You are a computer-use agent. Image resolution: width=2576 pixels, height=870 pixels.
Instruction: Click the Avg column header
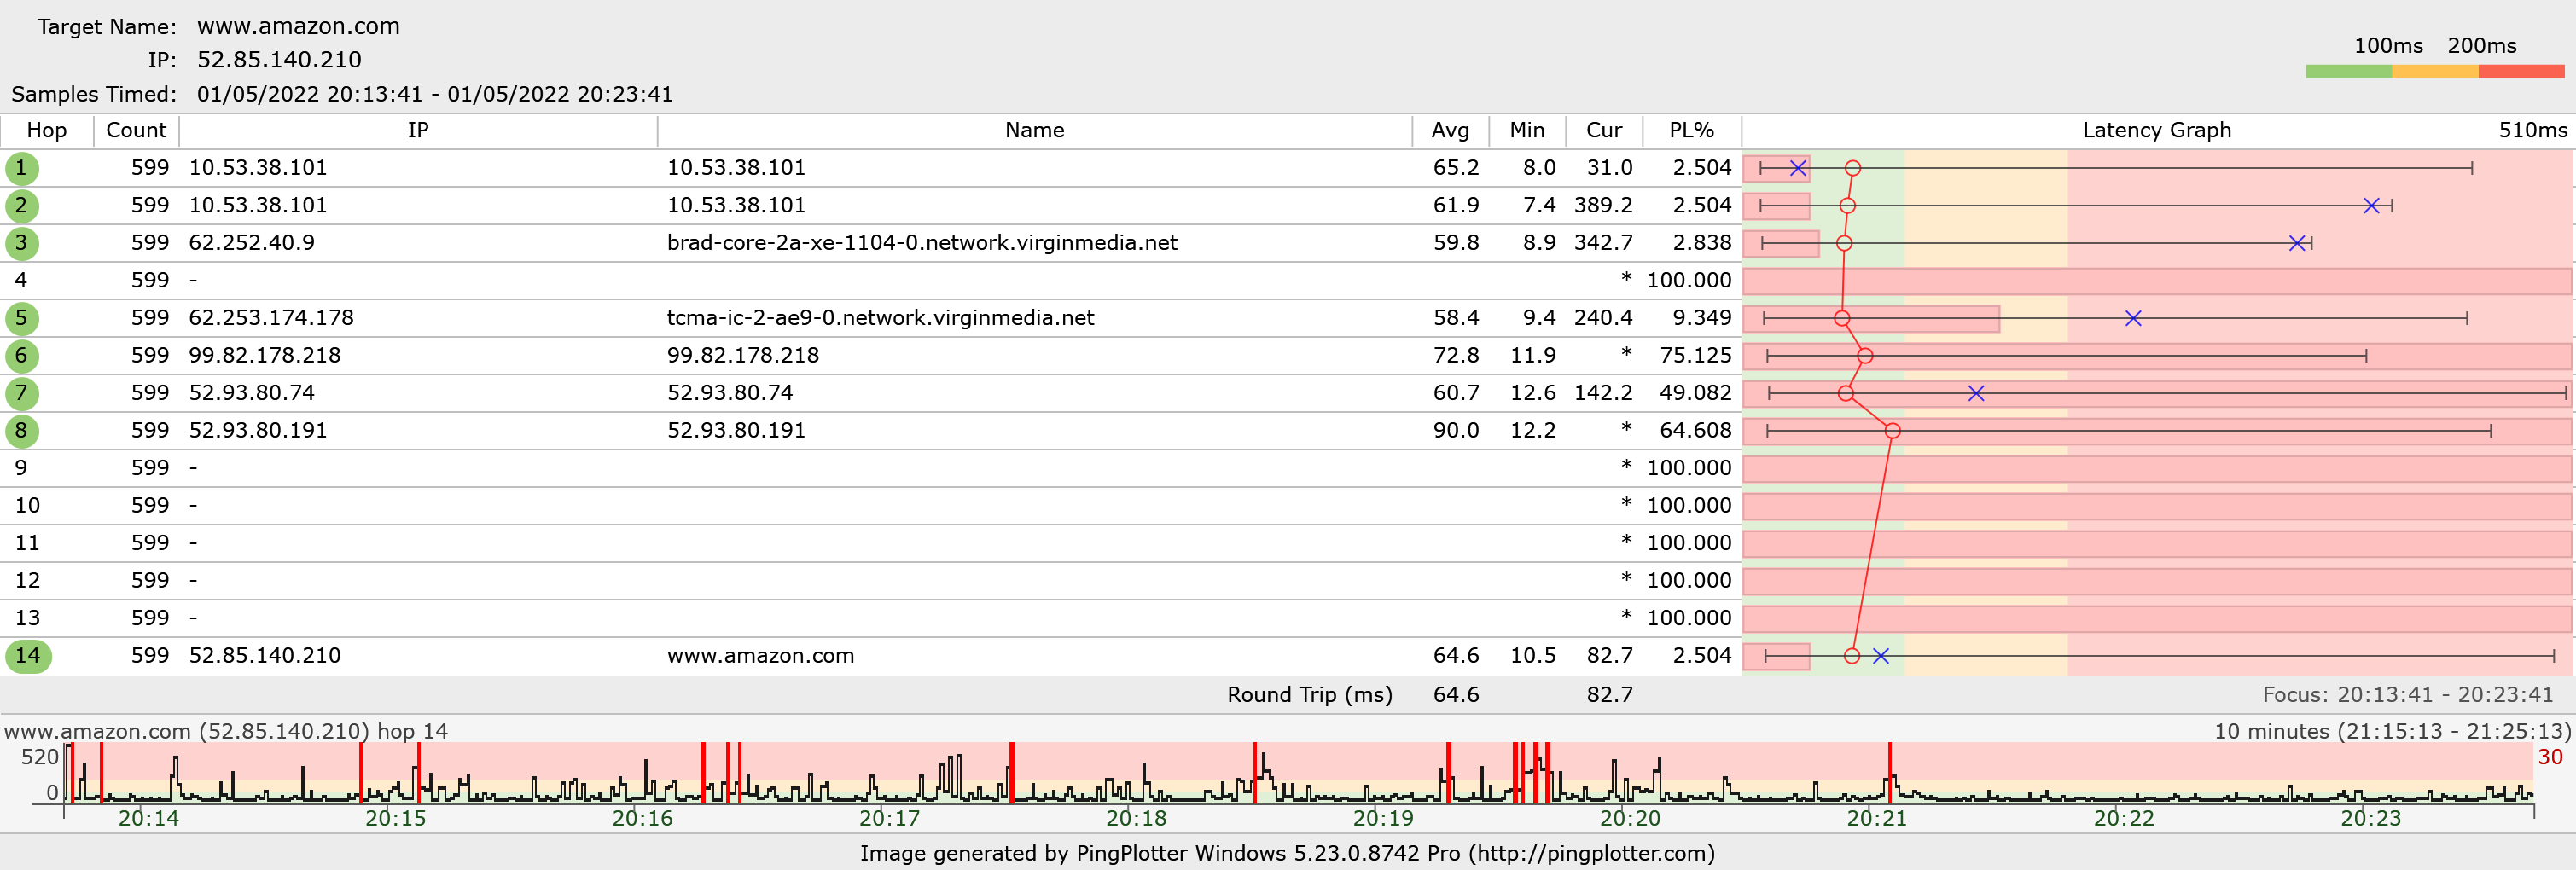[x=1450, y=130]
